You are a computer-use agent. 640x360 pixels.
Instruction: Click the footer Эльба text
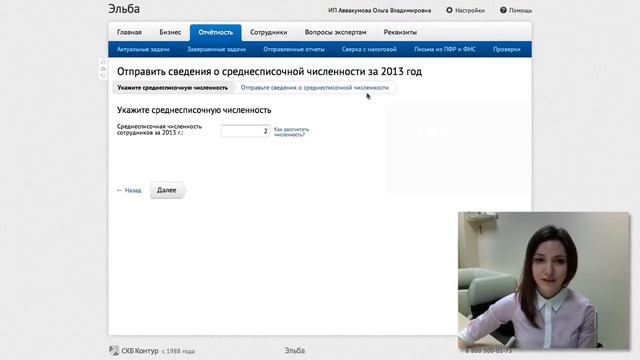[x=295, y=351]
